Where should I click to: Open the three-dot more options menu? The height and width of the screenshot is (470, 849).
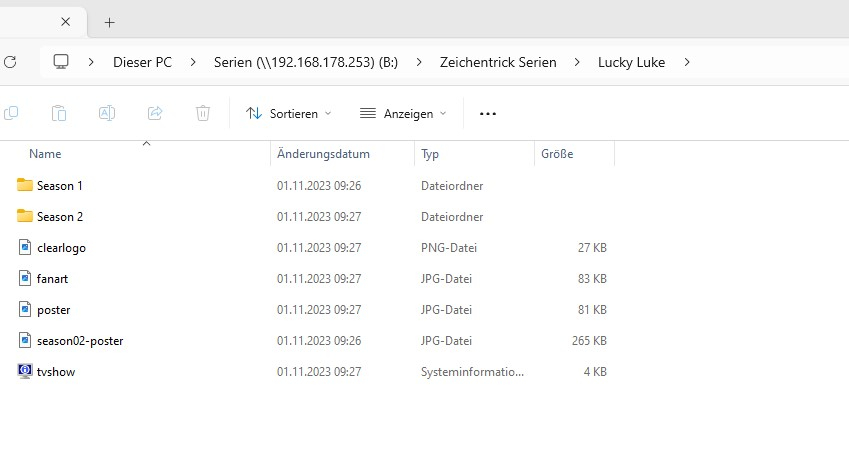point(488,113)
